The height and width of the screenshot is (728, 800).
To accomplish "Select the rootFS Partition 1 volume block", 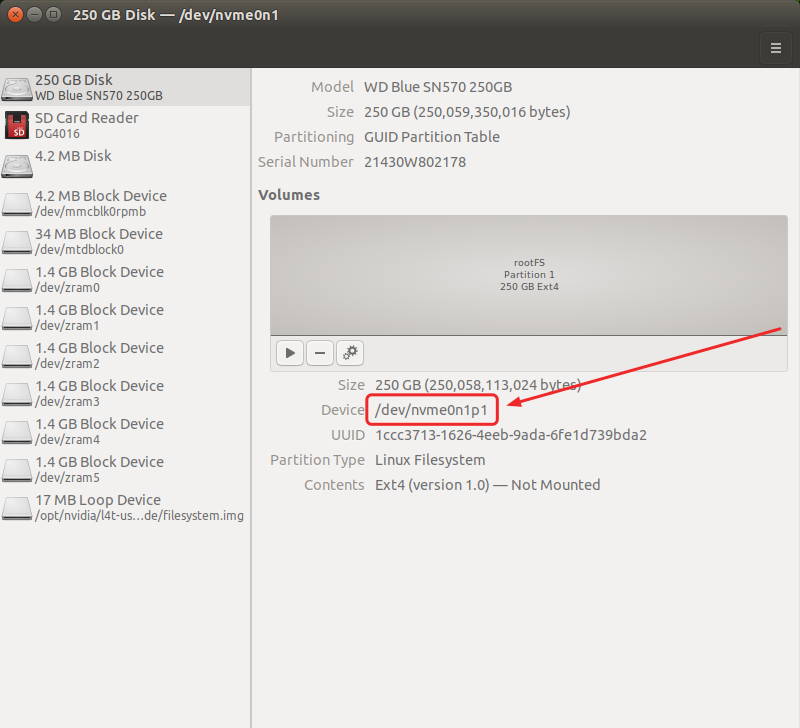I will 529,275.
